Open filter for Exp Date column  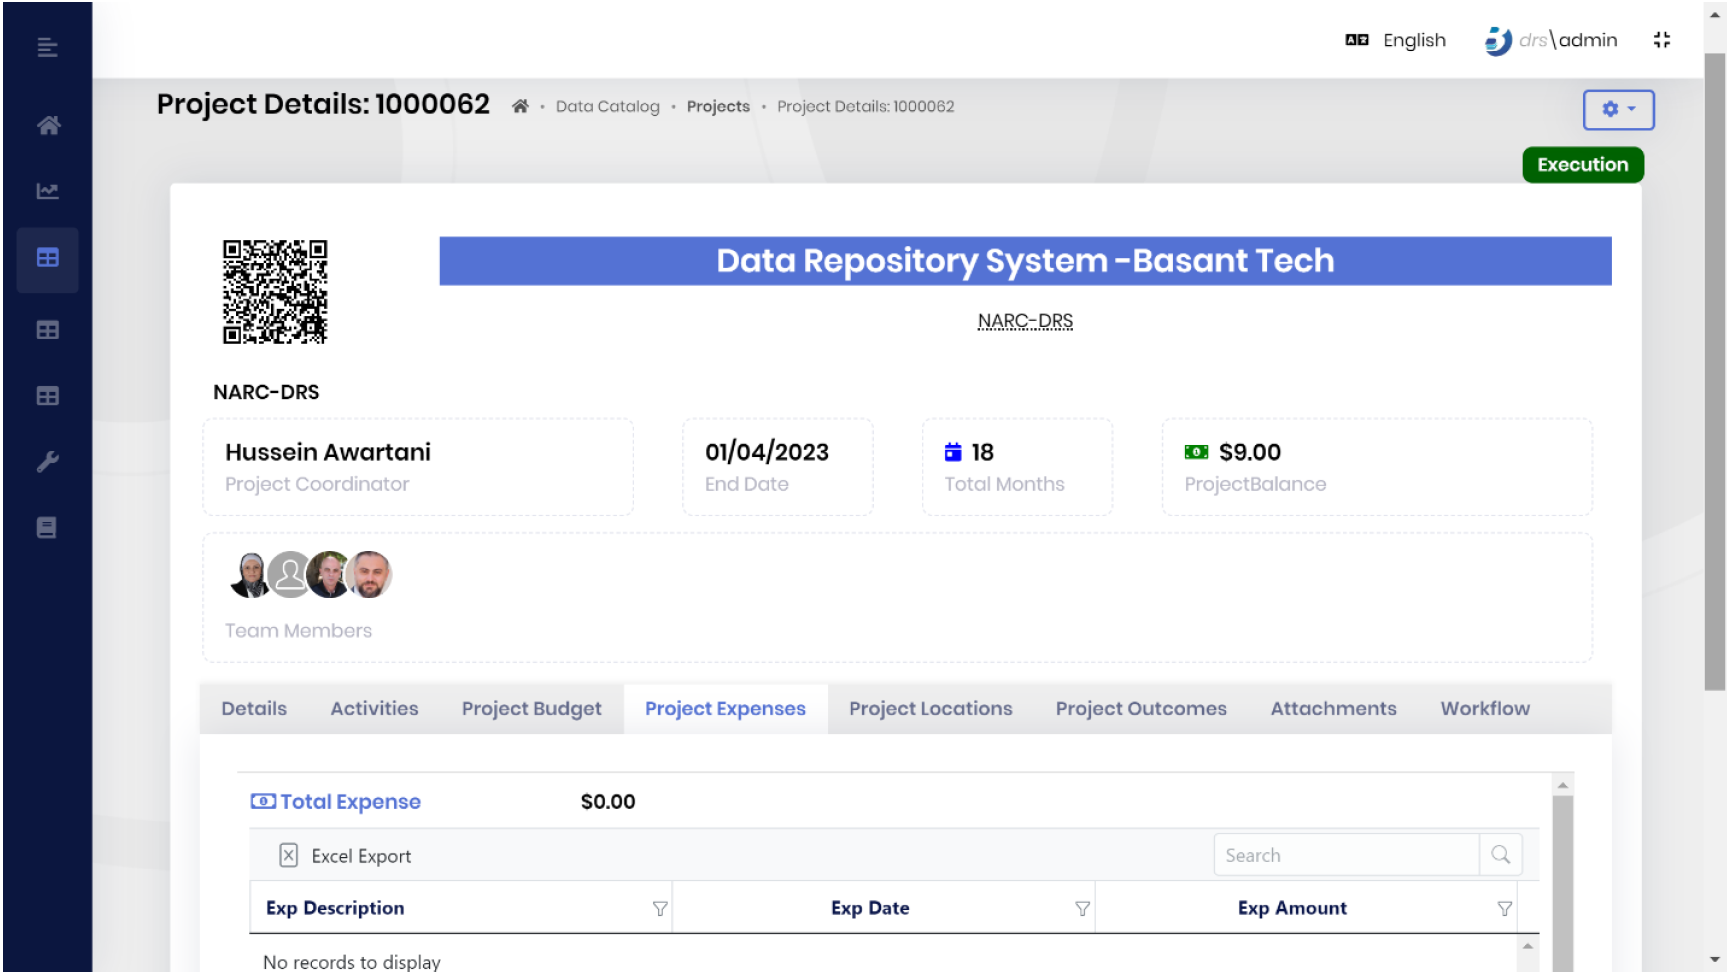tap(1082, 908)
